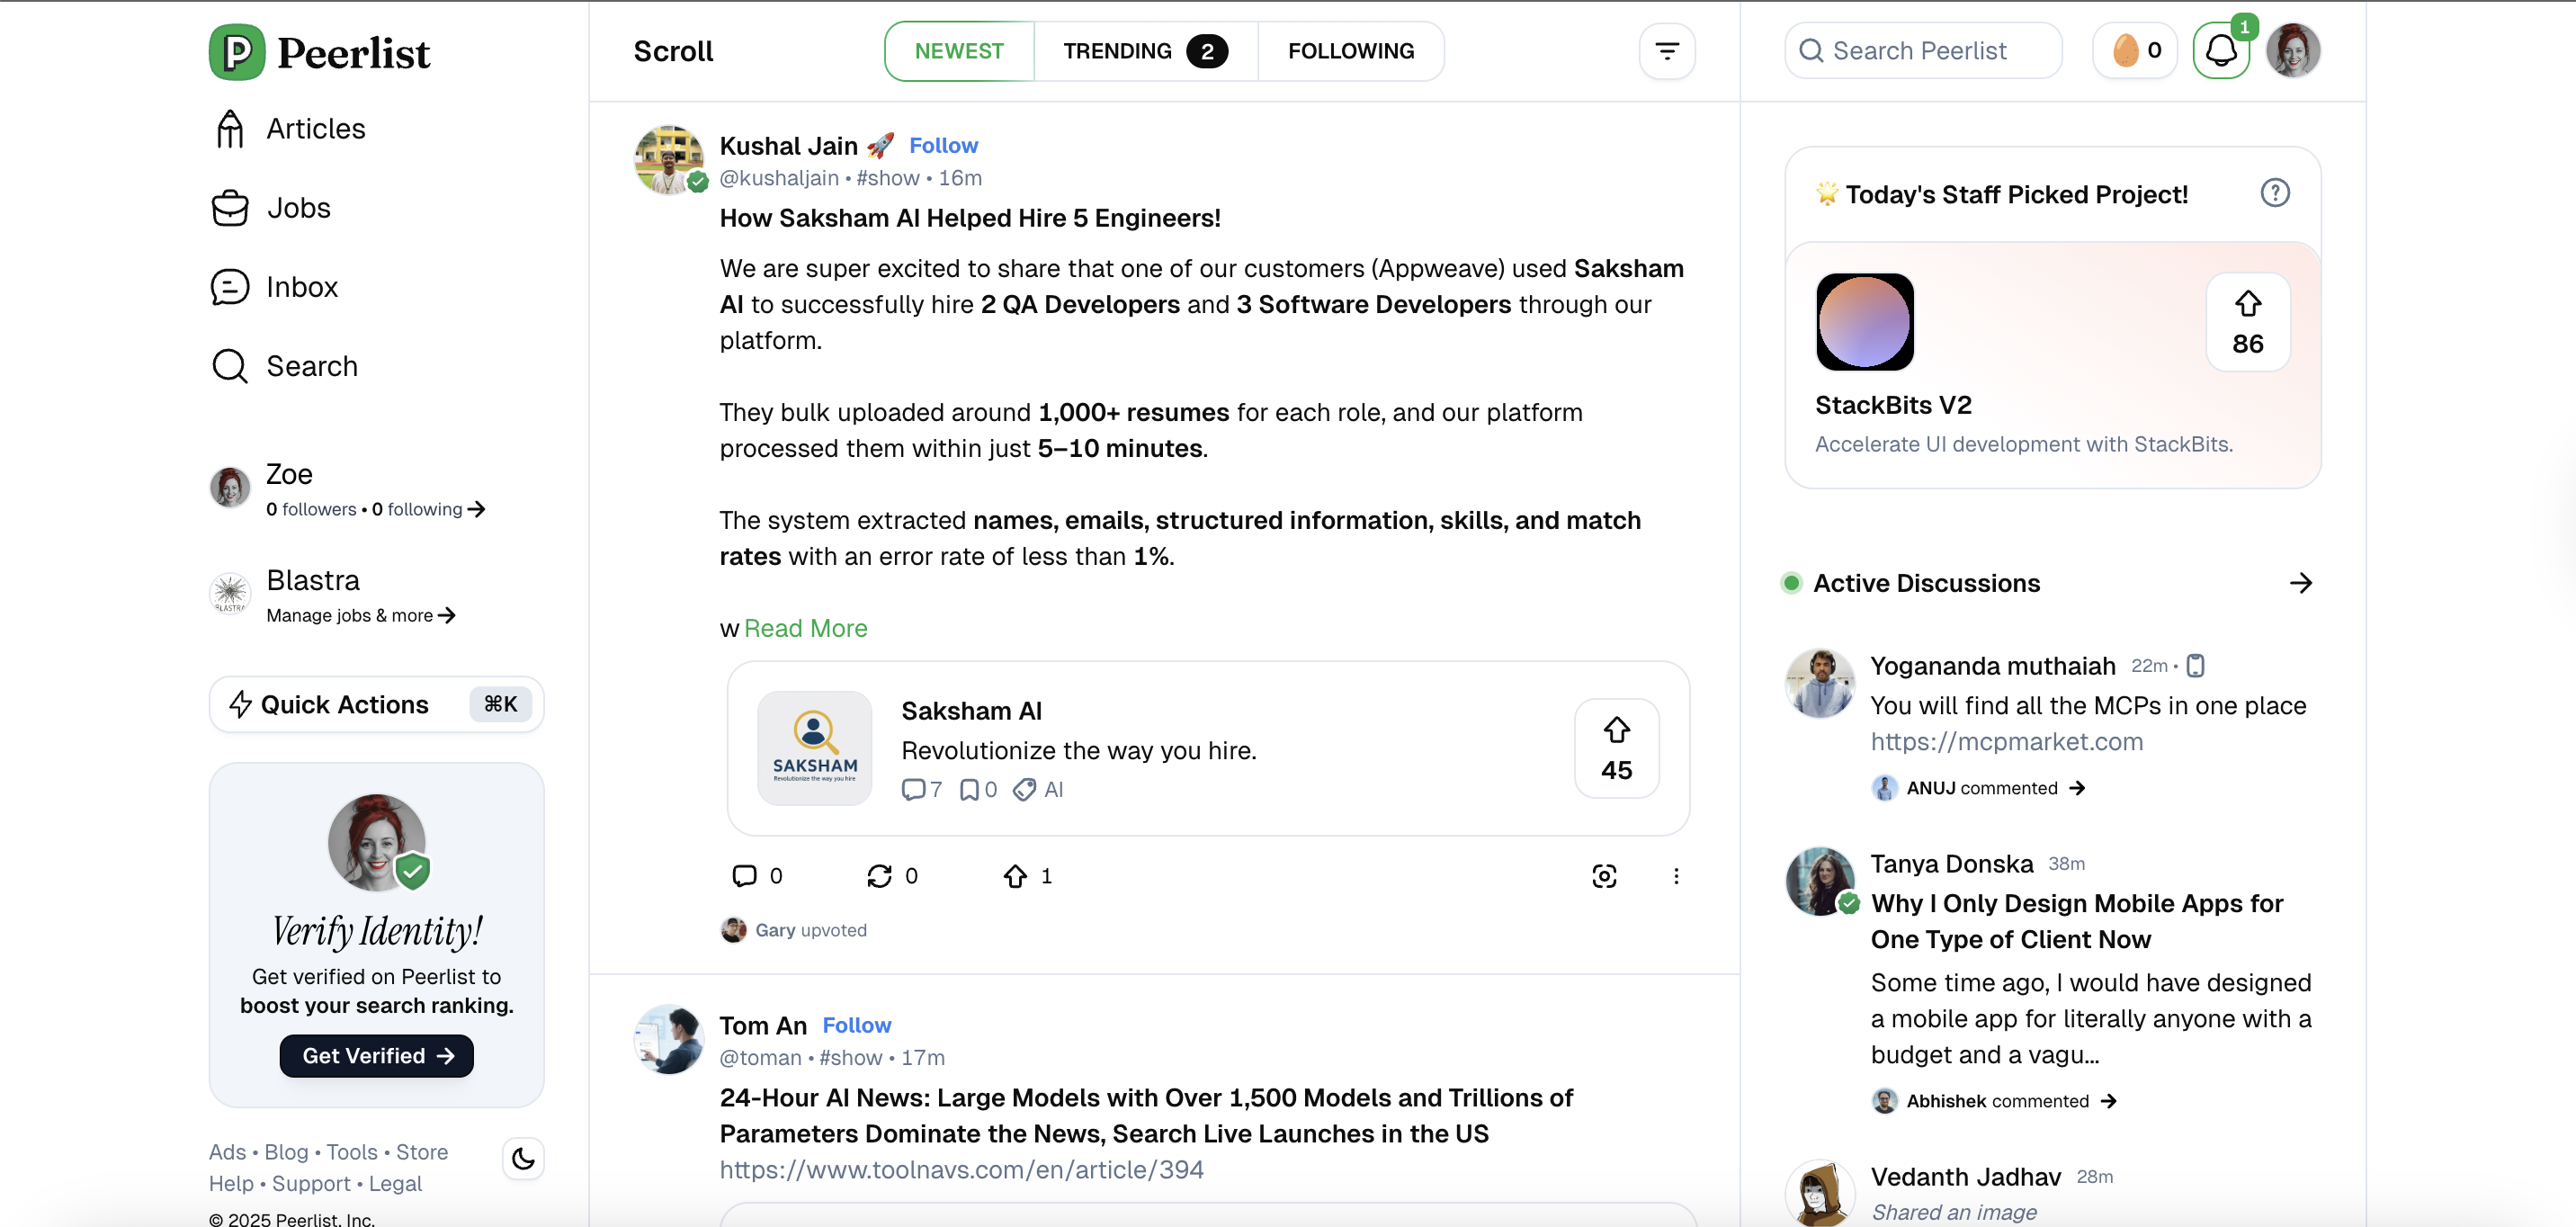Image resolution: width=2576 pixels, height=1227 pixels.
Task: Open the mcpmarket.com link
Action: pos(2006,742)
